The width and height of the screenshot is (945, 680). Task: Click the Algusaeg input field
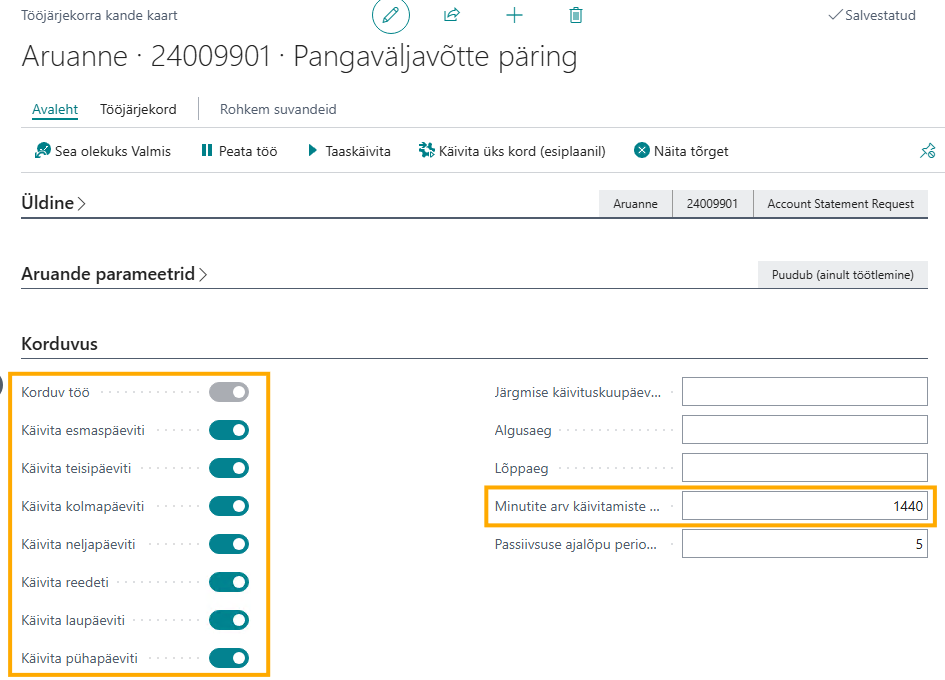[805, 430]
